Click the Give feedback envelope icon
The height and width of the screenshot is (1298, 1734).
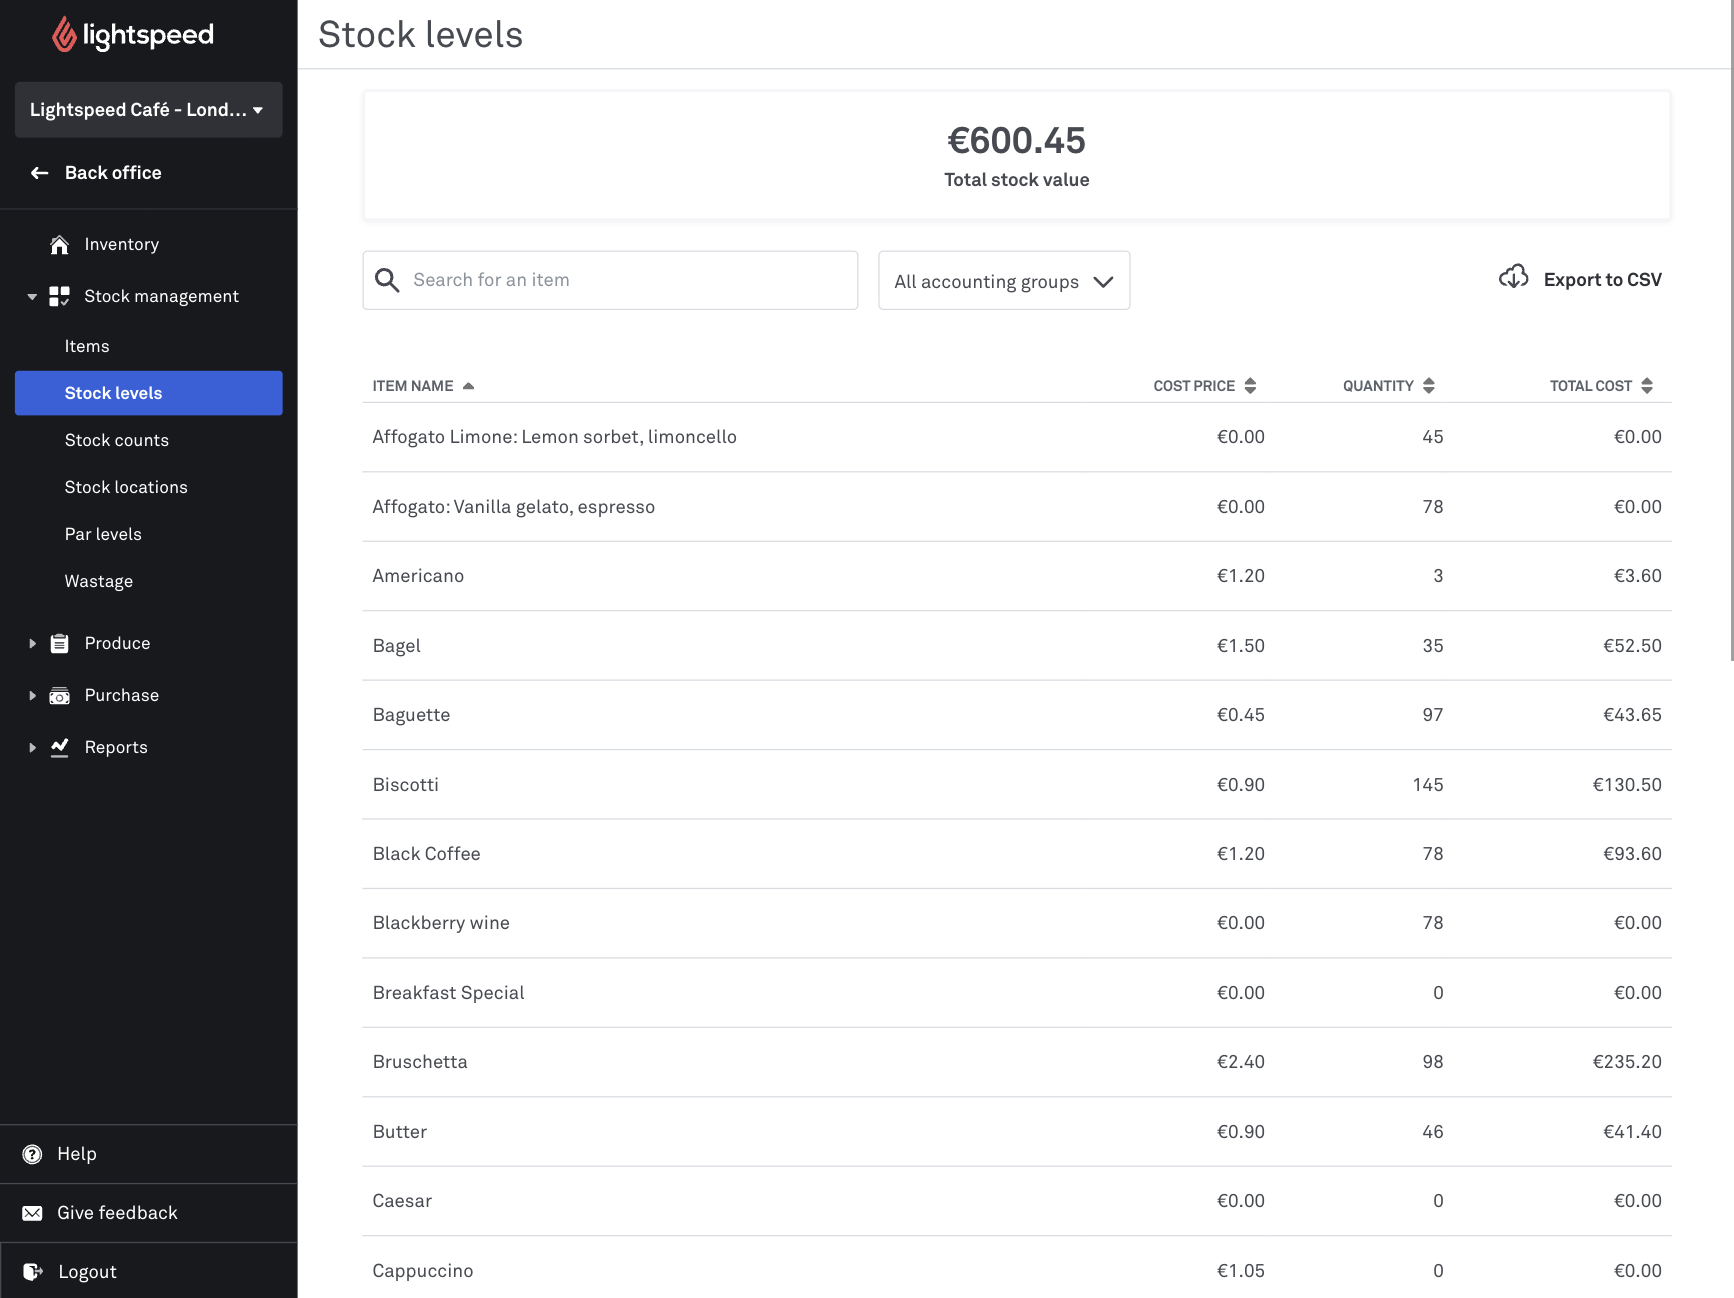coord(34,1212)
